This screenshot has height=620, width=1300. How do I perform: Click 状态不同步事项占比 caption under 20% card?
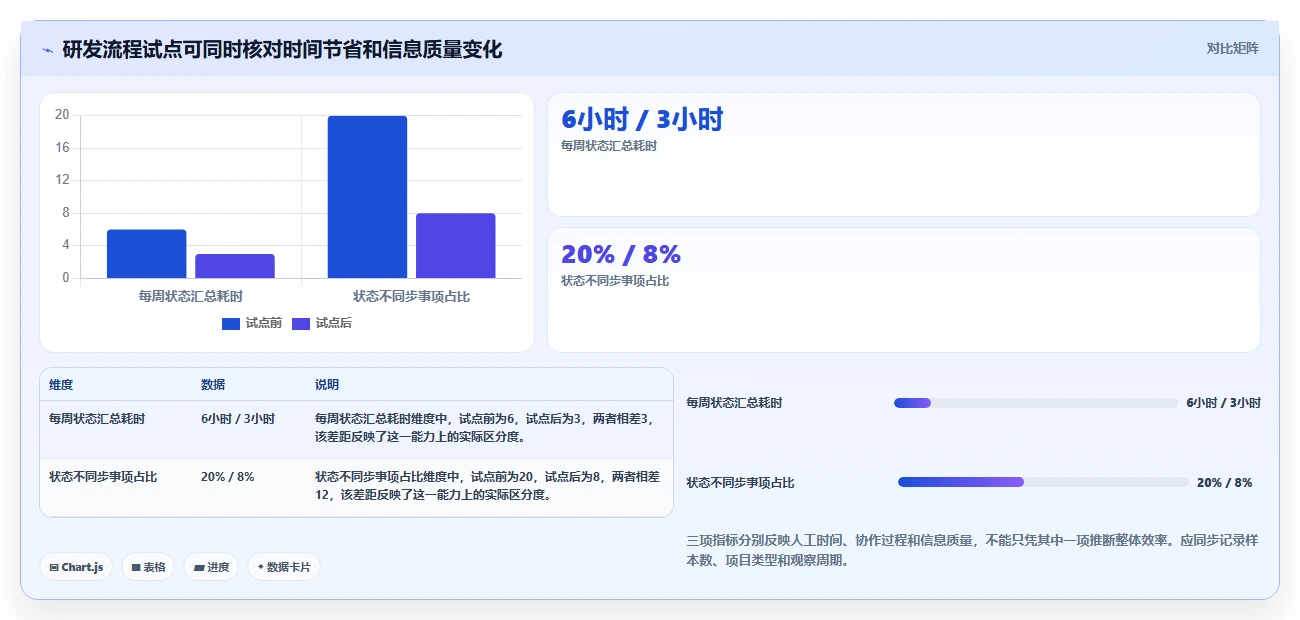coord(615,281)
